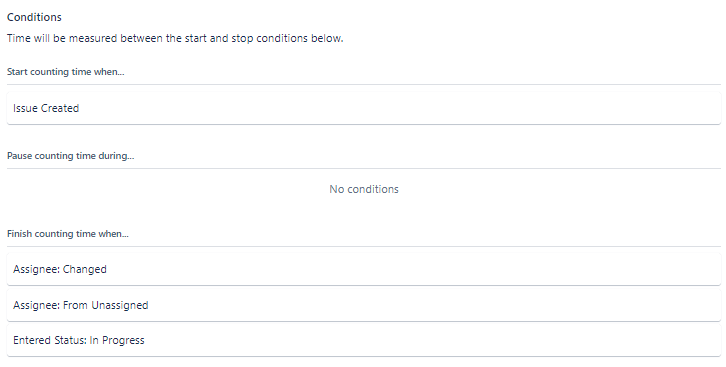Click the divider line under Finish counting label
Image resolution: width=726 pixels, height=367 pixels.
[363, 247]
